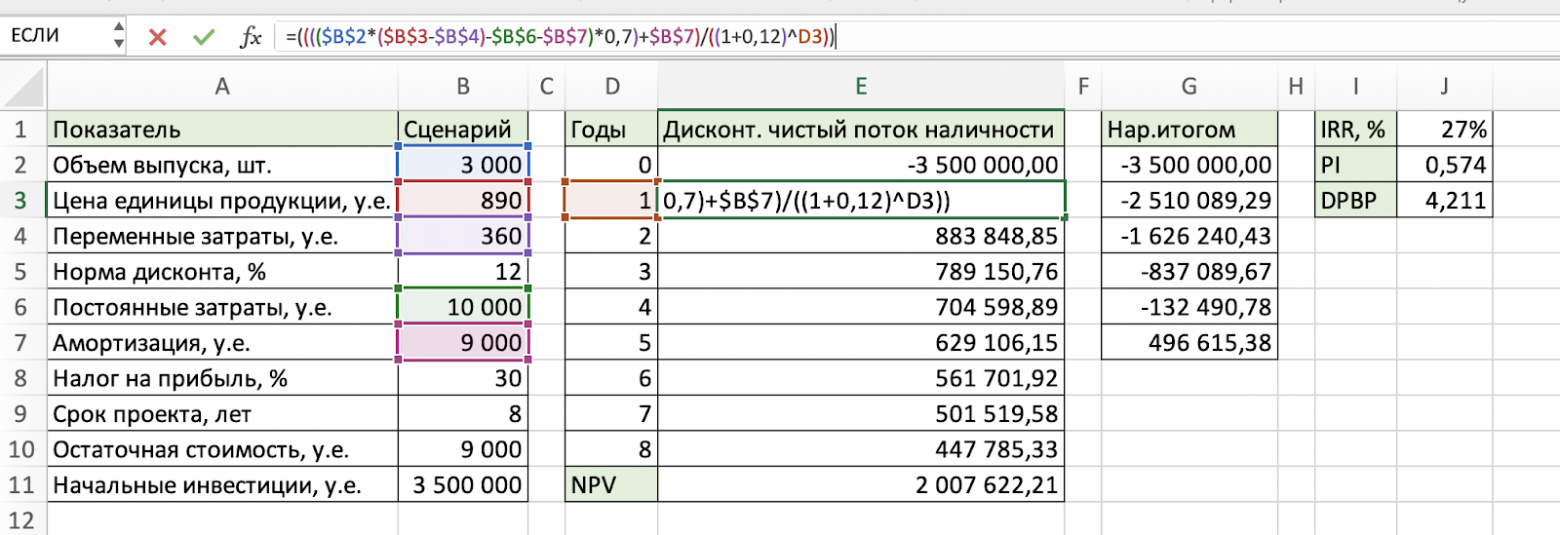Click the Name Box showing ЕСЛИ
The height and width of the screenshot is (535, 1560).
click(x=56, y=37)
